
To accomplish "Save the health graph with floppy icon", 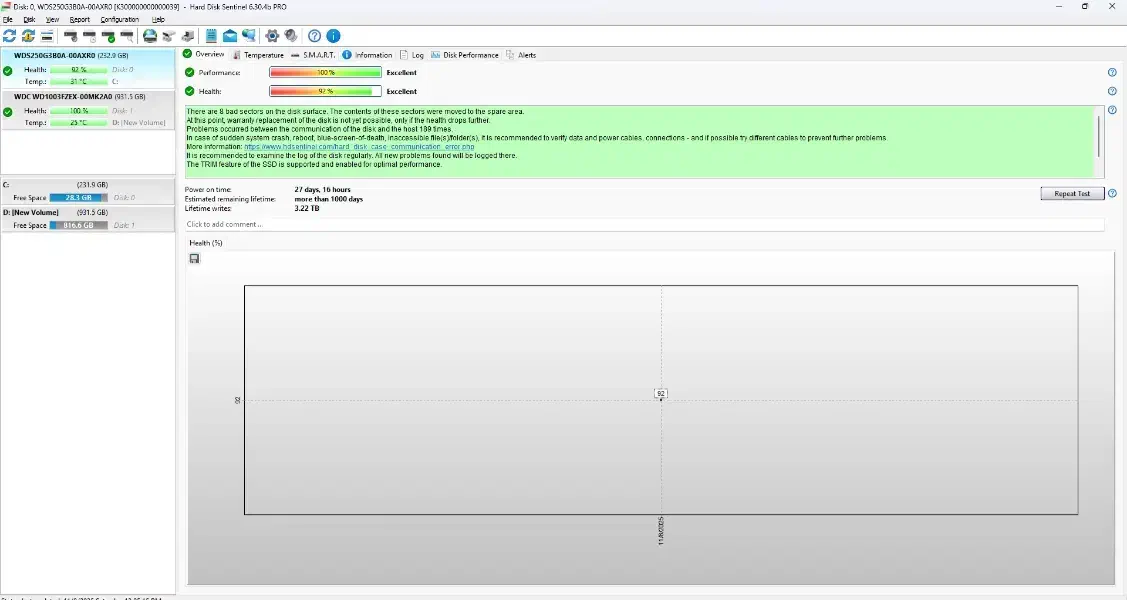I will click(194, 259).
